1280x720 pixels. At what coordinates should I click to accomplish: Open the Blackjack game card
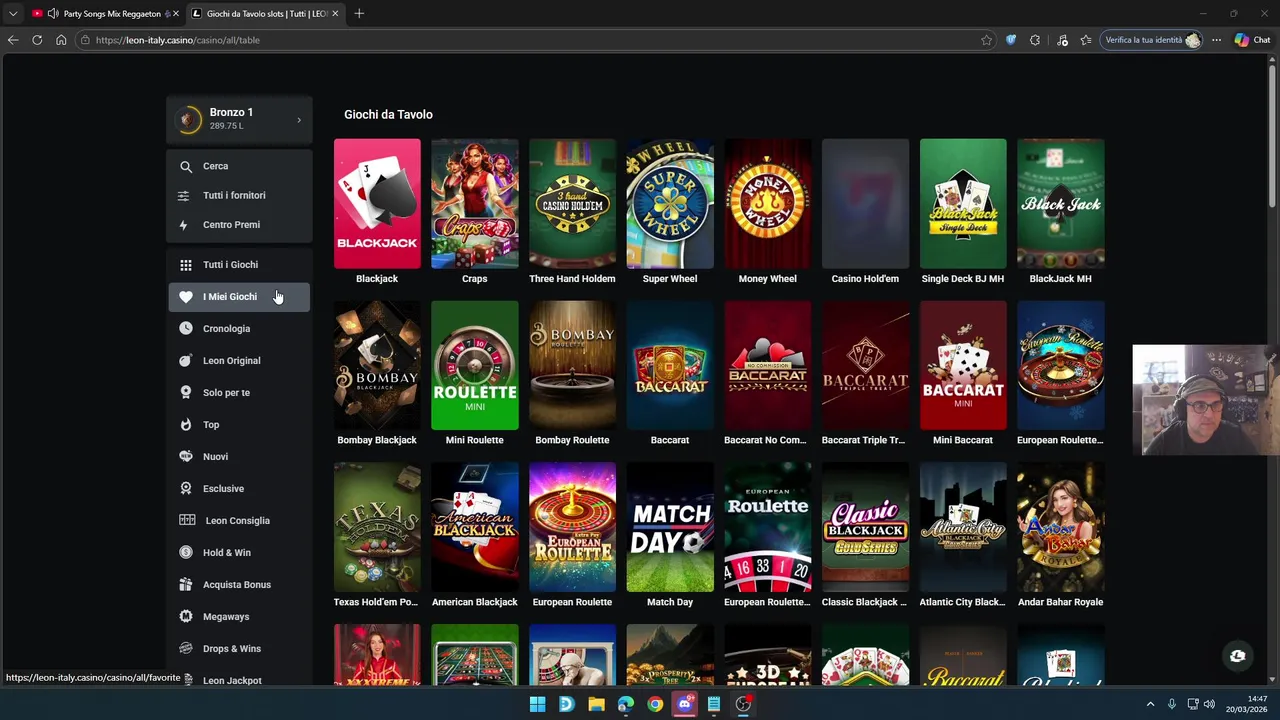(377, 204)
